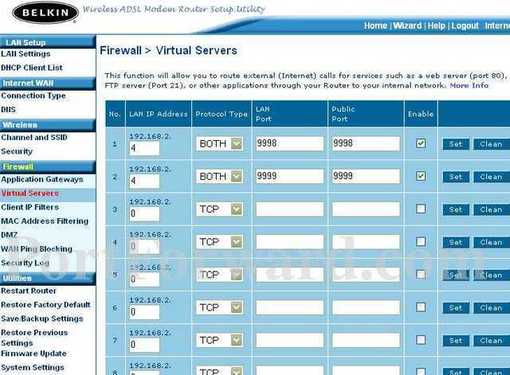This screenshot has height=375, width=510.
Task: Open Security Log page
Action: [25, 263]
